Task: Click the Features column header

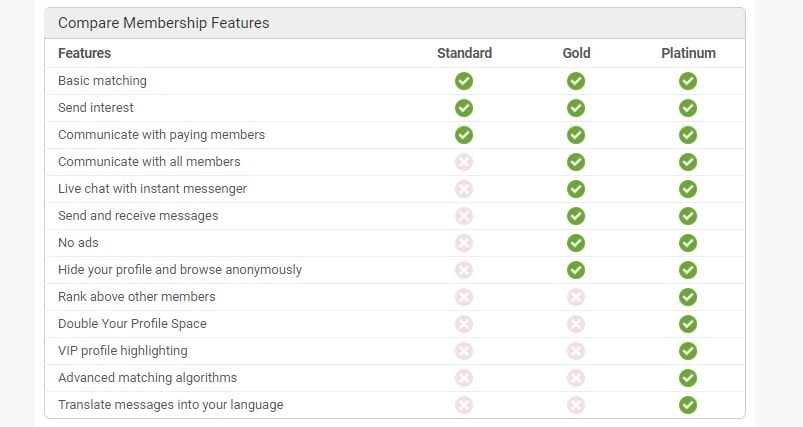Action: coord(84,53)
